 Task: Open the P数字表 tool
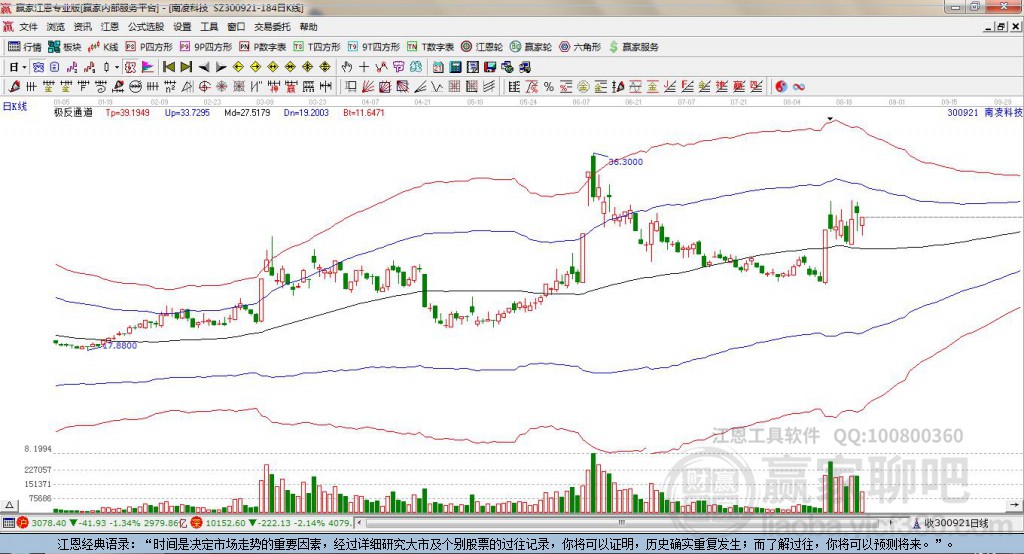263,47
